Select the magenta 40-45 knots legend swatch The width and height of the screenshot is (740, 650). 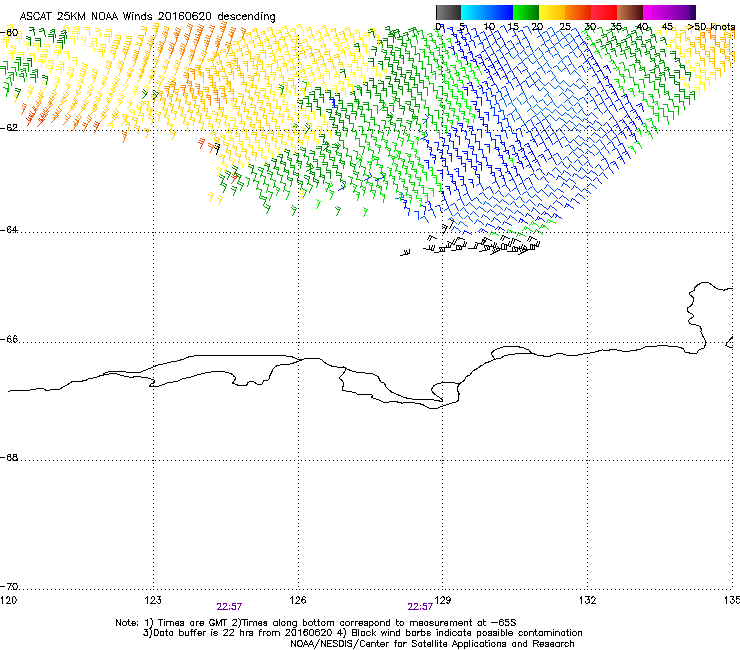(x=656, y=12)
